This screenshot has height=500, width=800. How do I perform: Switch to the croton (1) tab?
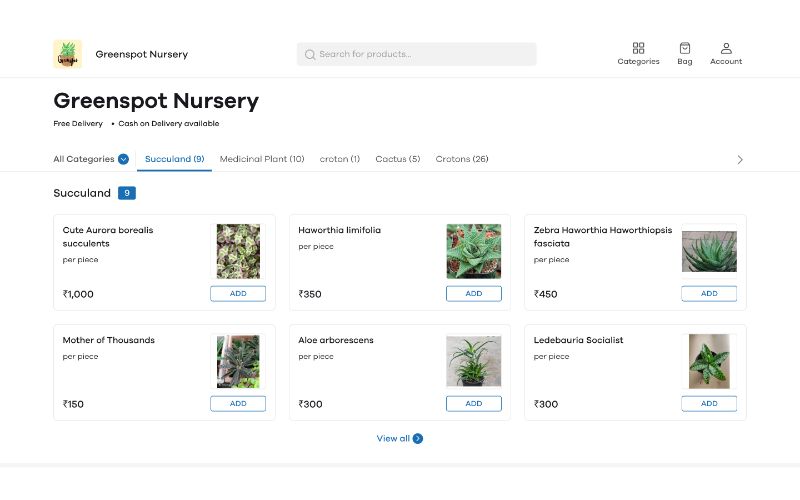[340, 159]
